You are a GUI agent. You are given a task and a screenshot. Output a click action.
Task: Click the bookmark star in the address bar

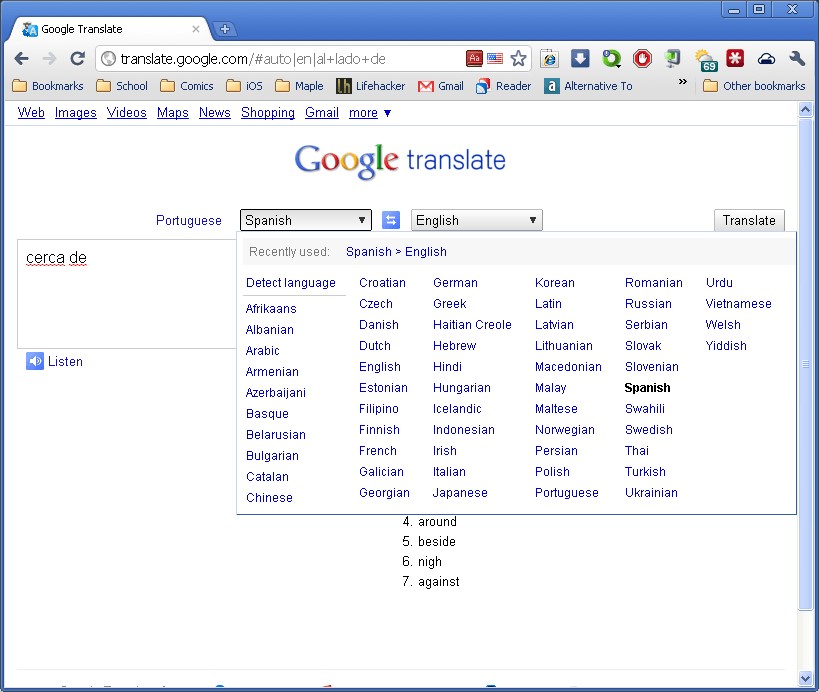[518, 59]
